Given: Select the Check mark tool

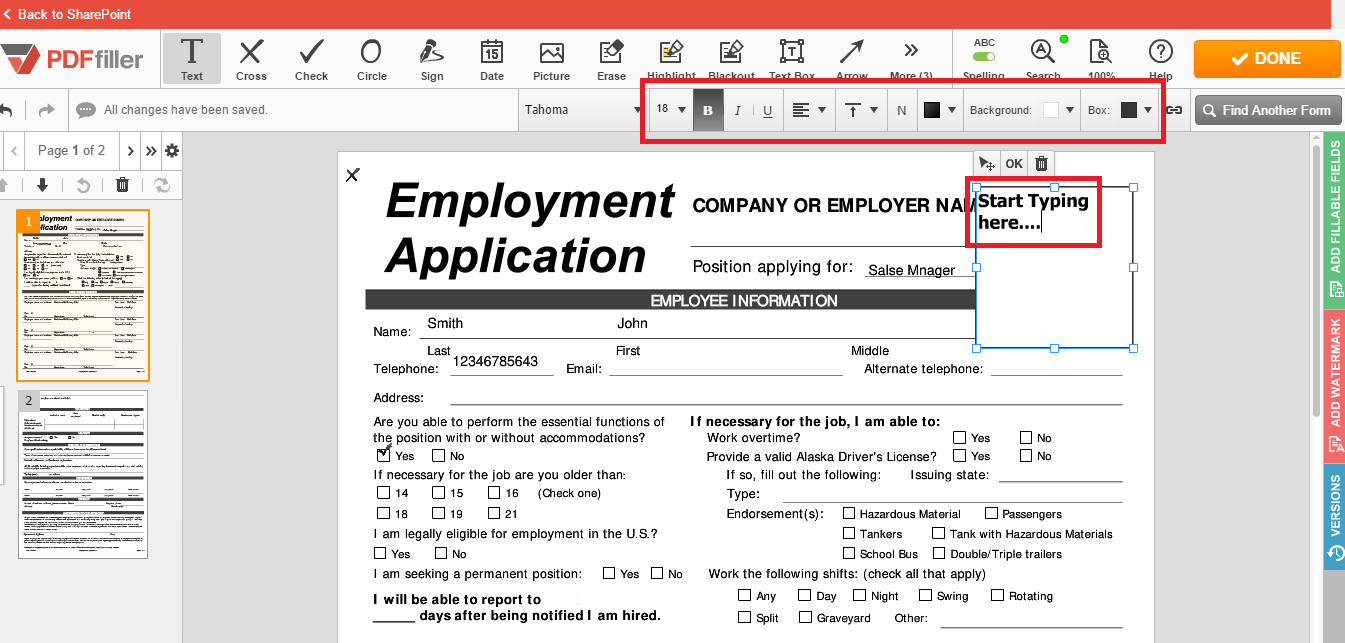Looking at the screenshot, I should (311, 59).
